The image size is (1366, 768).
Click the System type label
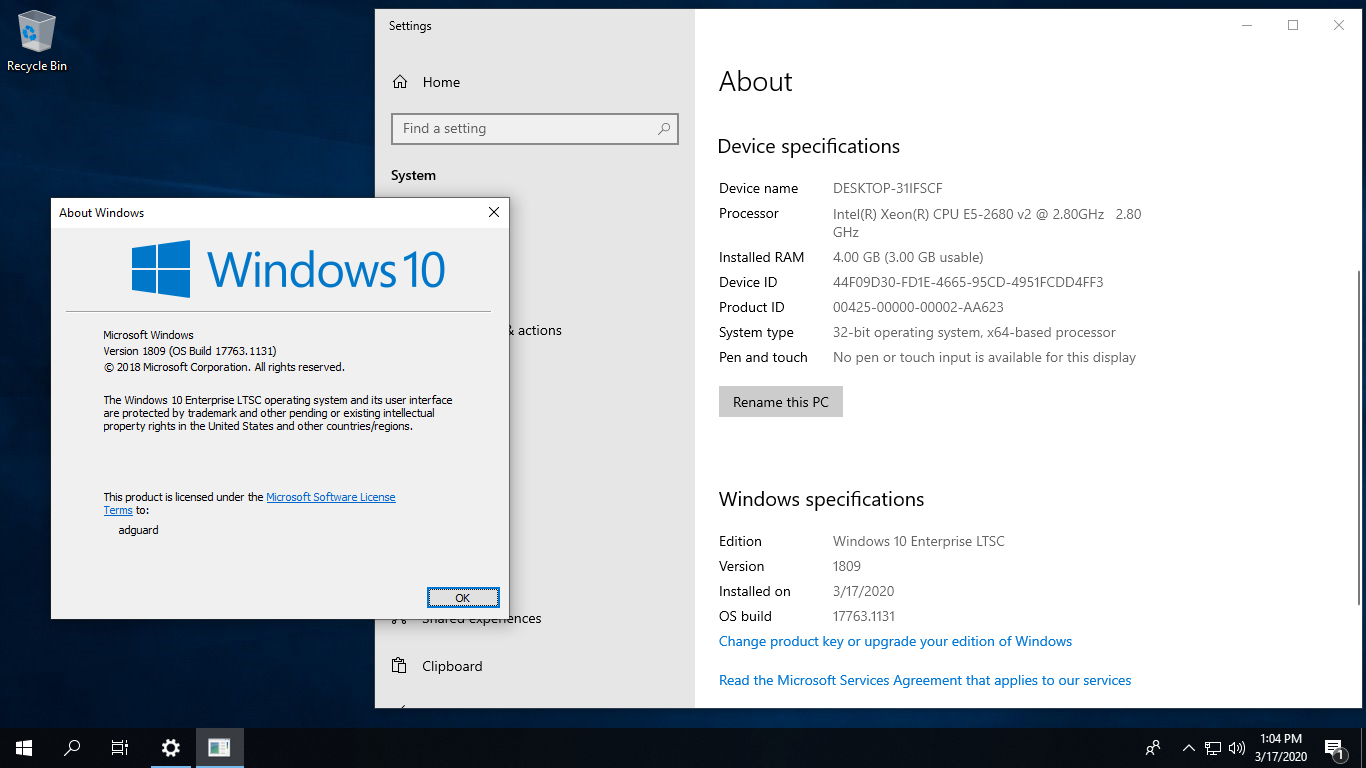(x=756, y=332)
